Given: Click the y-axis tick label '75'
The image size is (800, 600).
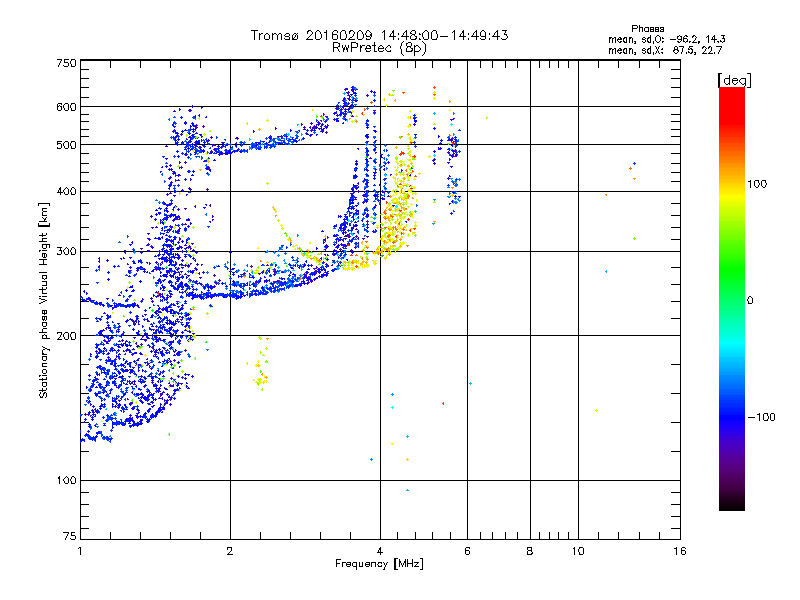Looking at the screenshot, I should [x=70, y=536].
